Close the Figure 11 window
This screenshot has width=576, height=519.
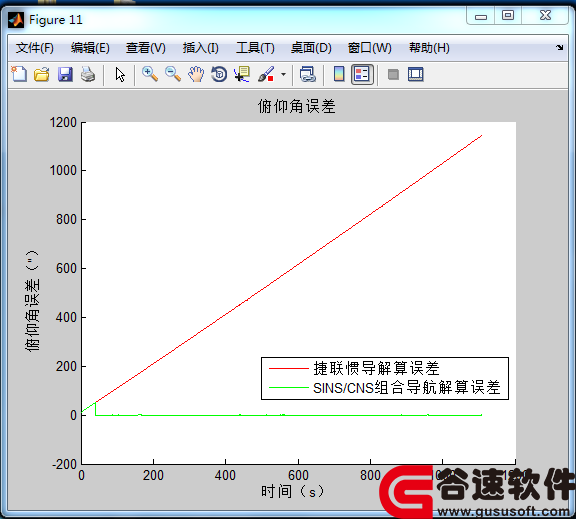[545, 15]
